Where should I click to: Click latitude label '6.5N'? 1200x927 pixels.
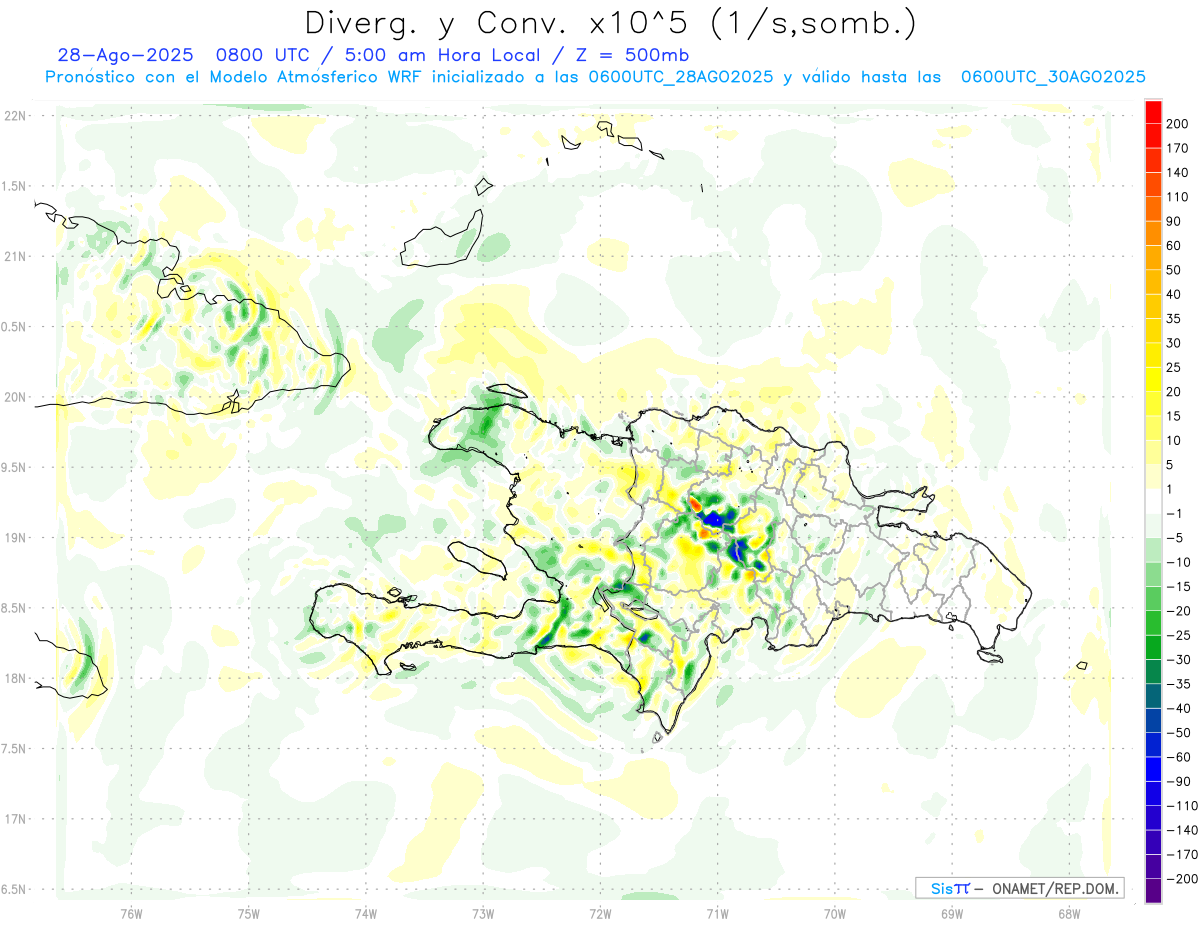click(12, 889)
